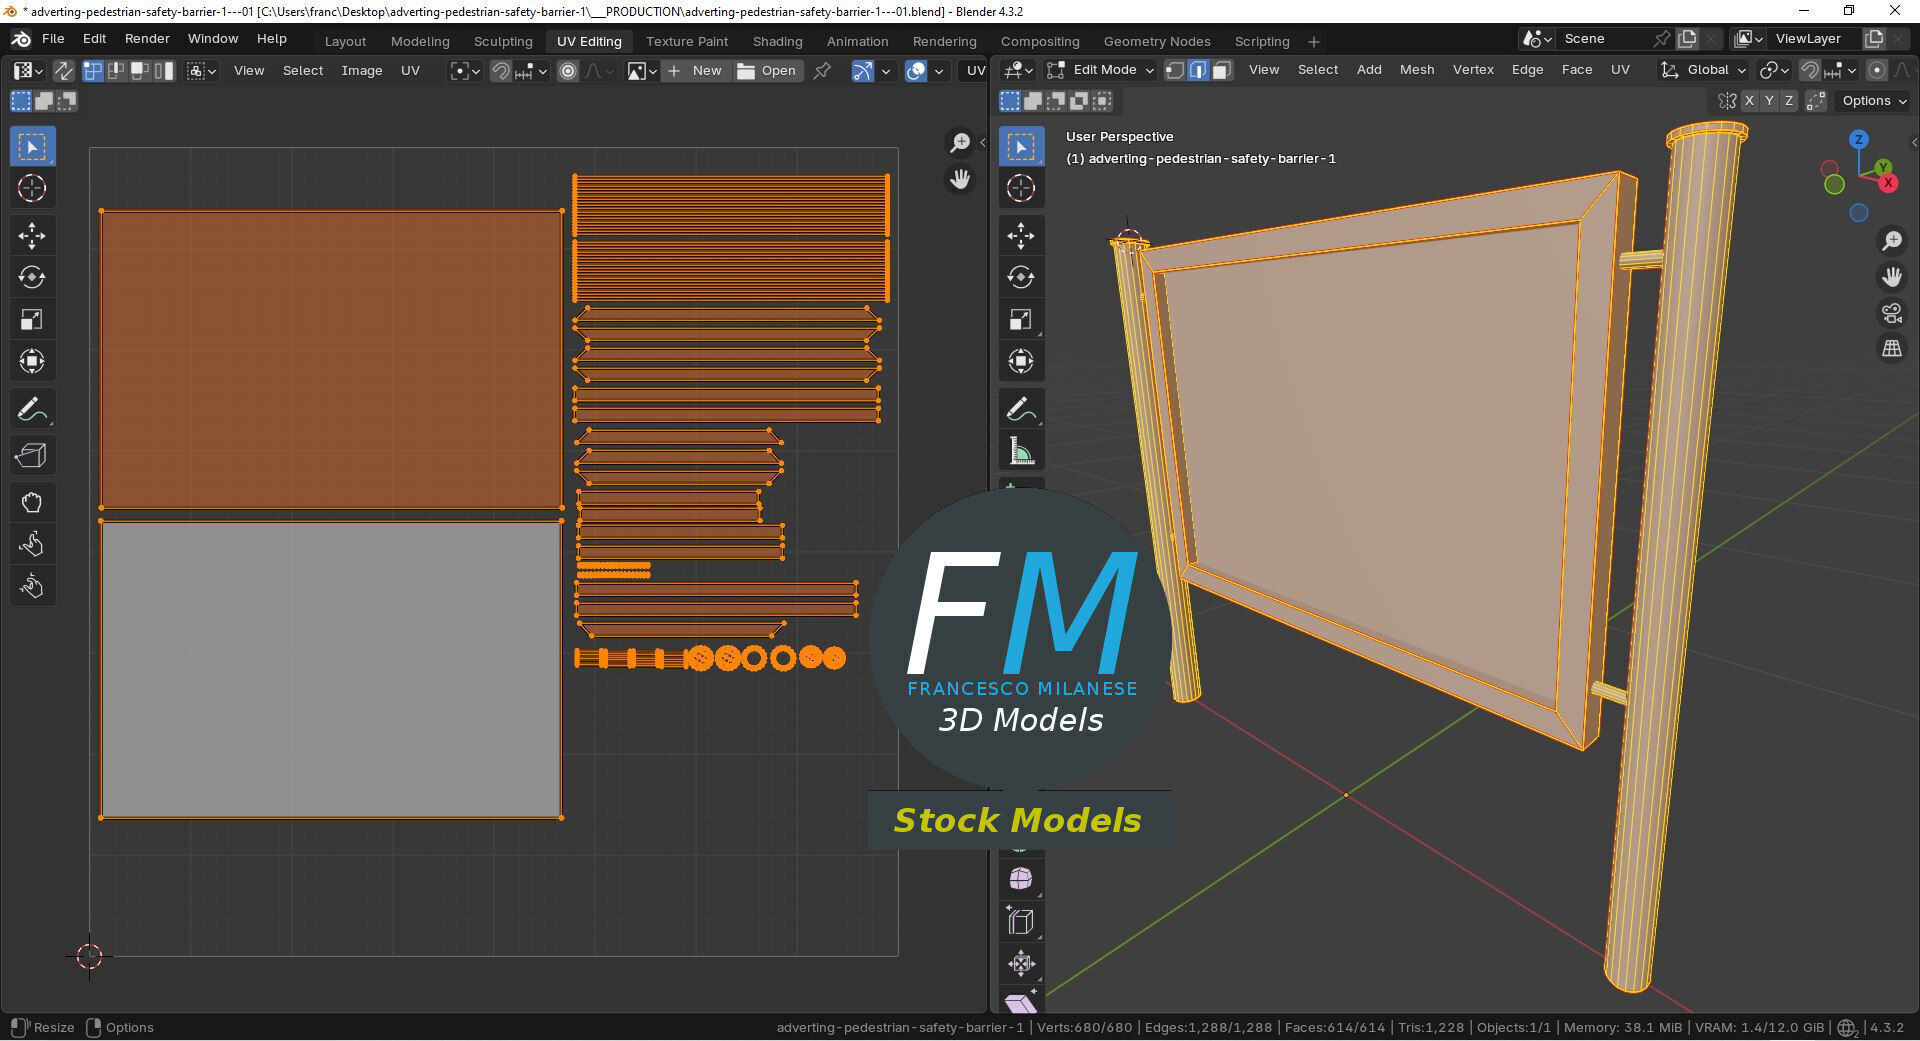Choose the Move tool in the 3D viewport
Screen dimensions: 1920x1041
(x=1021, y=235)
